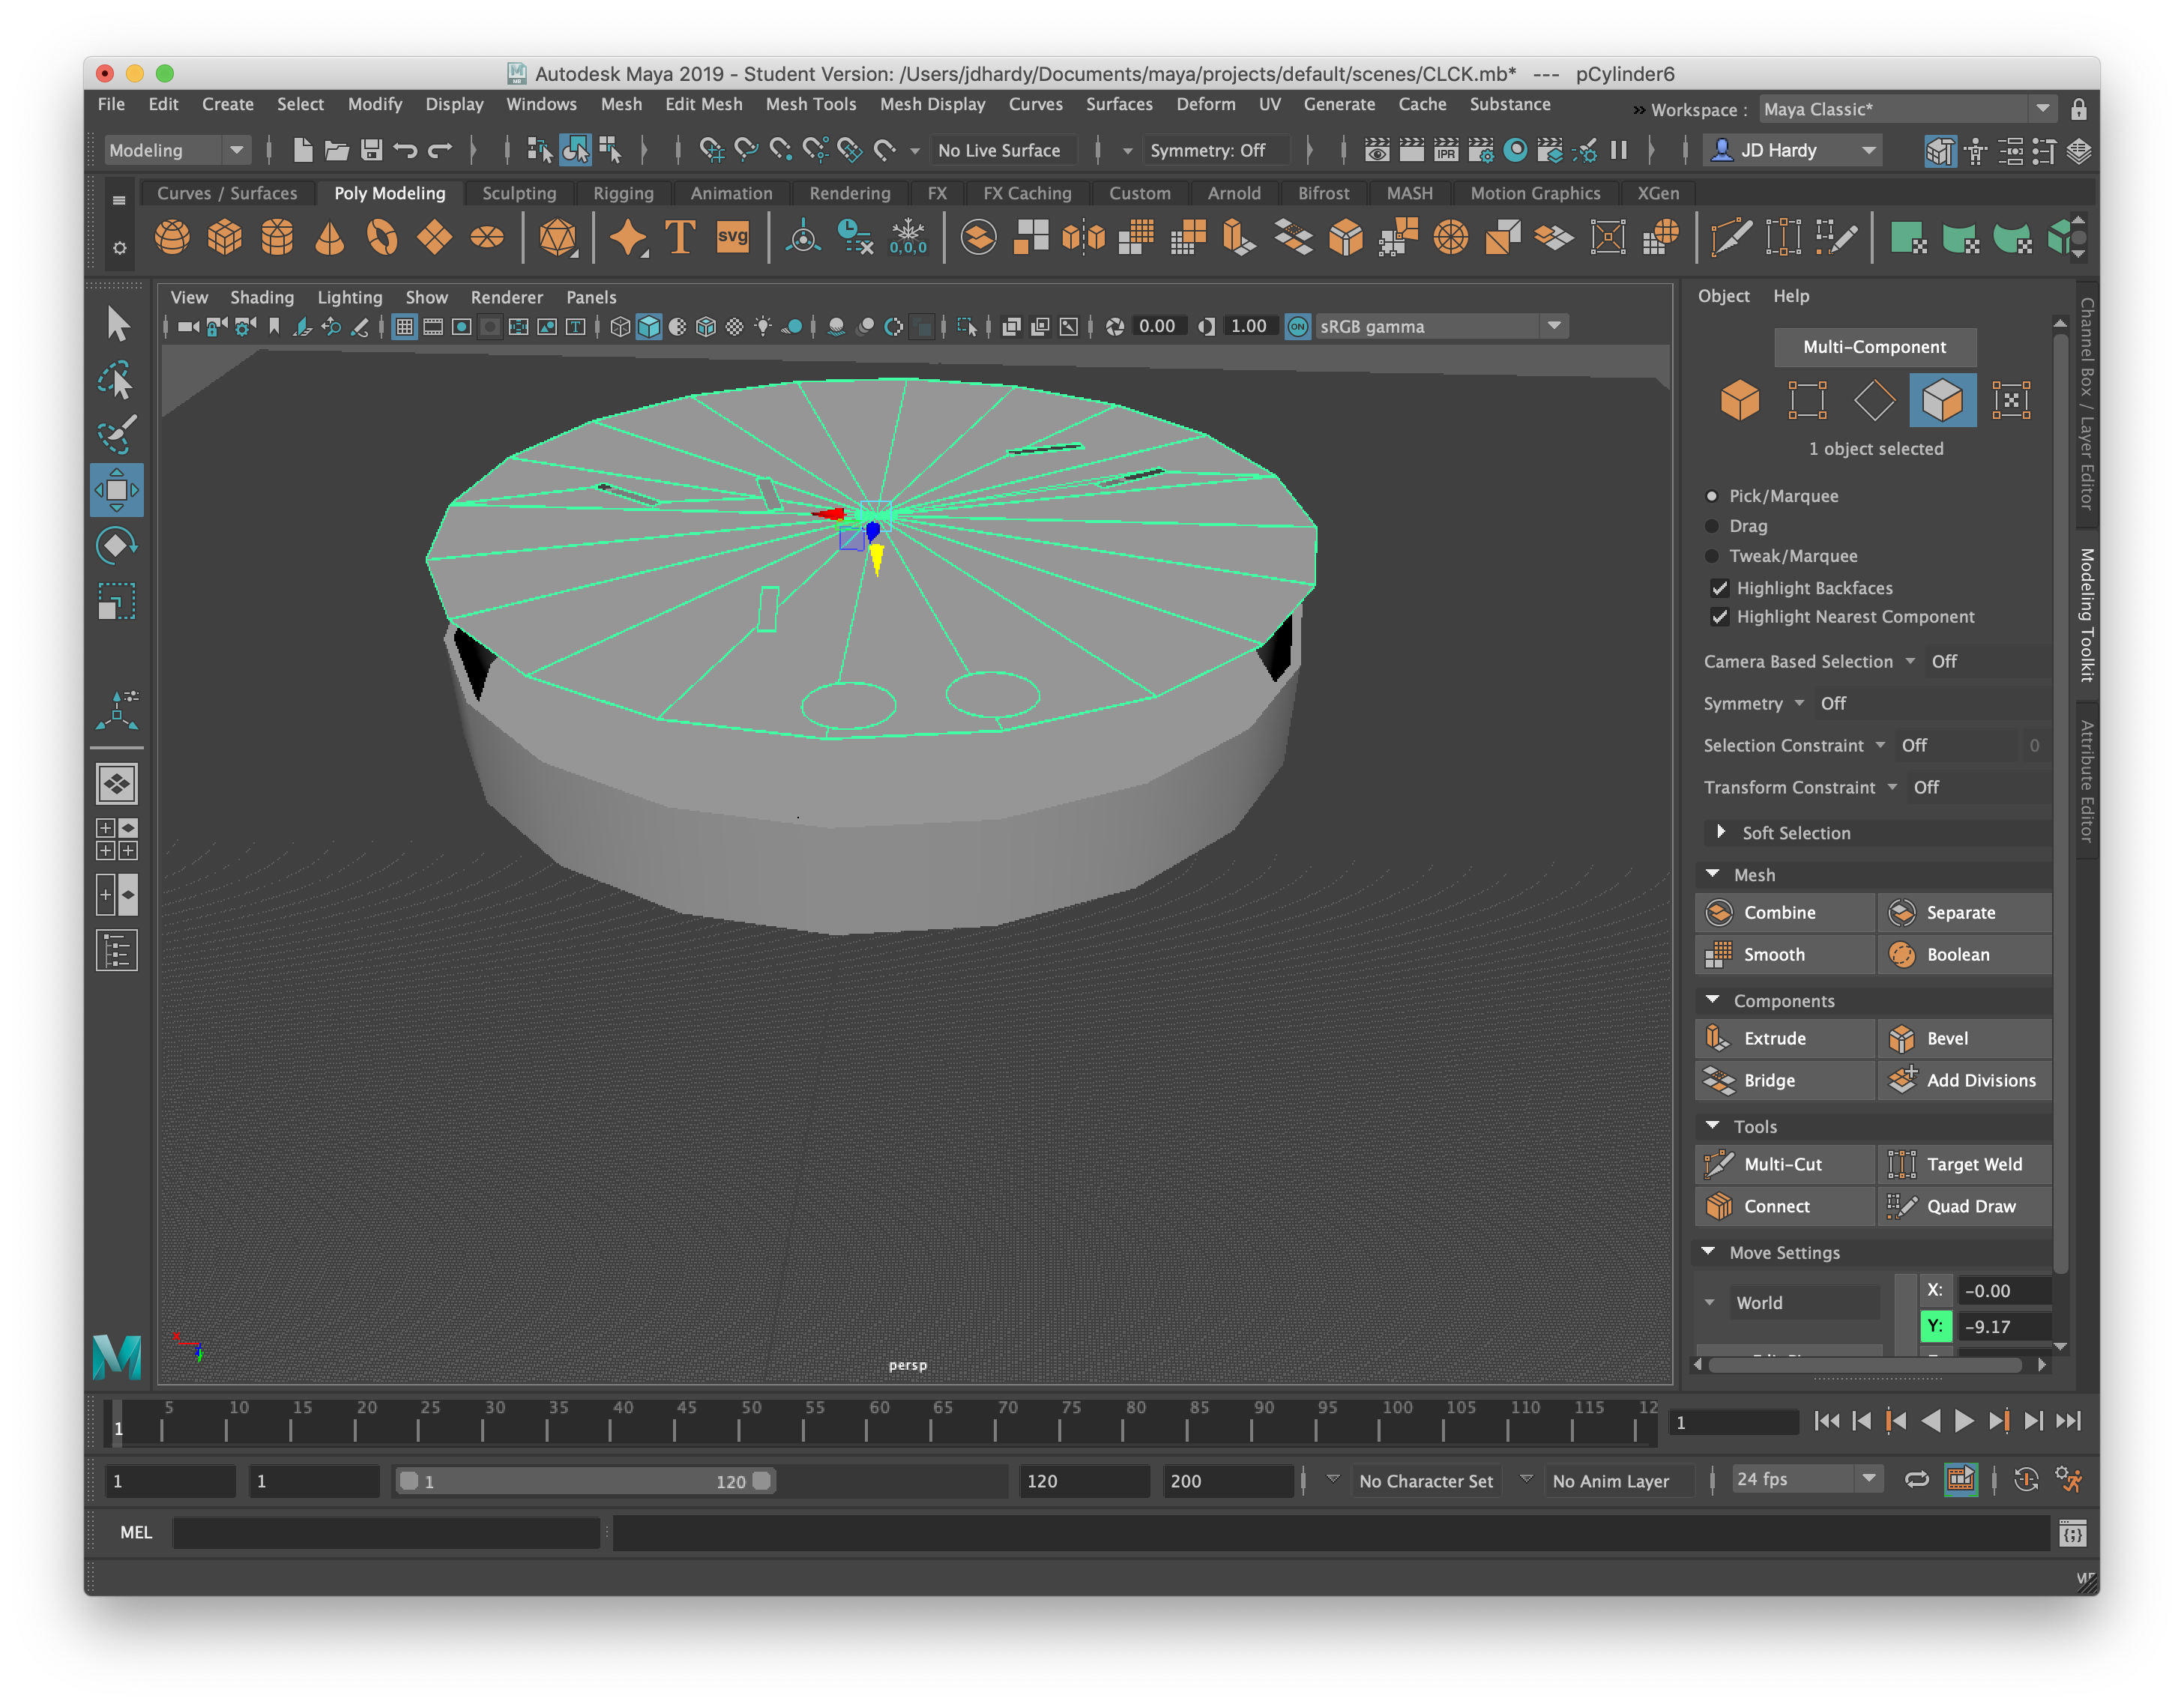Select the Multi-Cut tool

[1782, 1164]
